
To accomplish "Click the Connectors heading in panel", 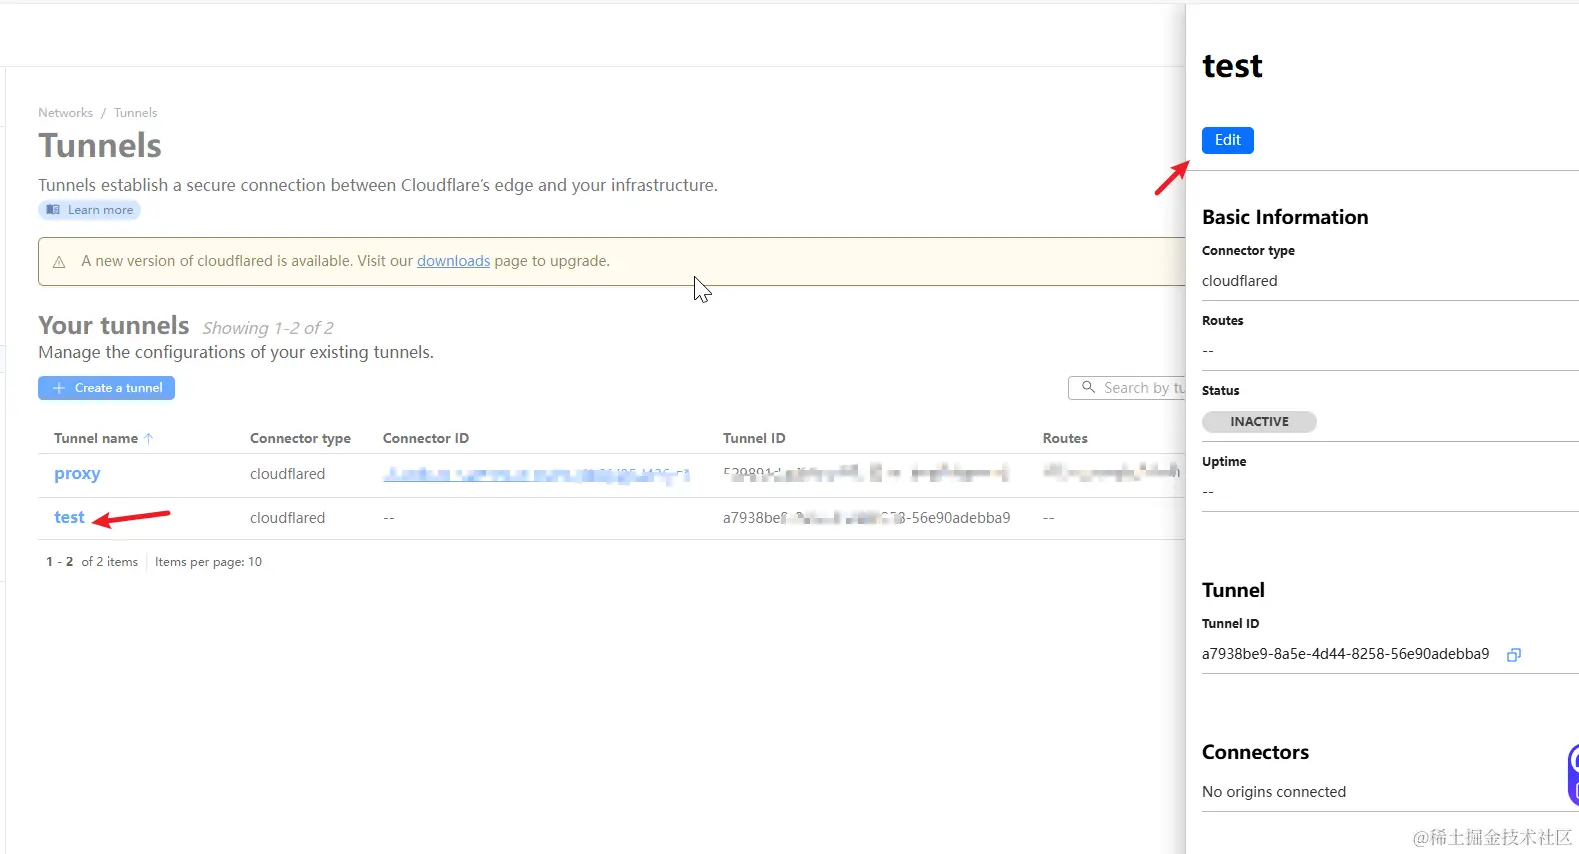I will 1255,752.
